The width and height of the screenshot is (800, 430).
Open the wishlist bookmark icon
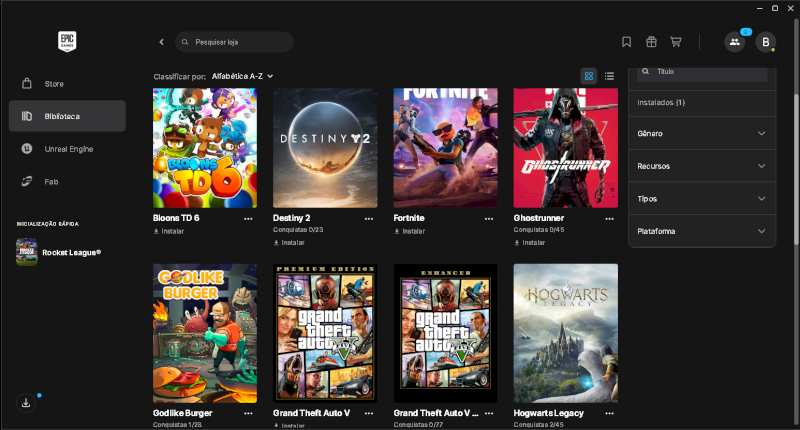[627, 42]
